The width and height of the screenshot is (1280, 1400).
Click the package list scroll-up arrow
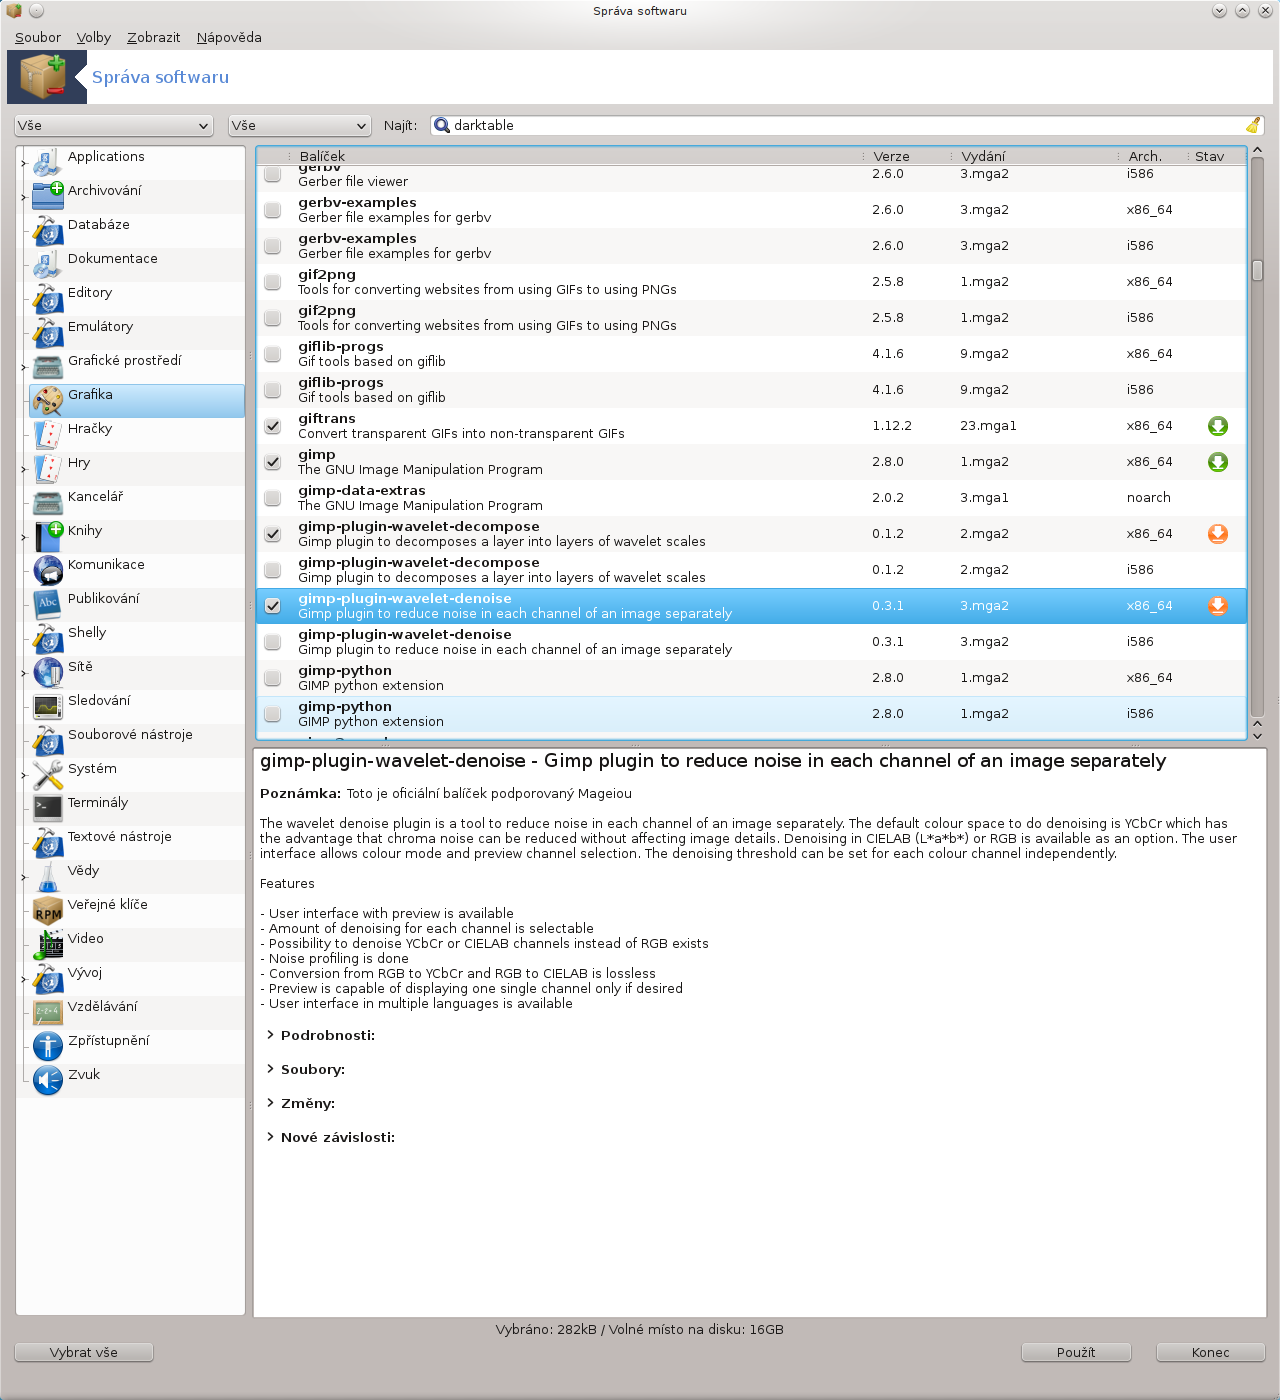tap(1258, 150)
